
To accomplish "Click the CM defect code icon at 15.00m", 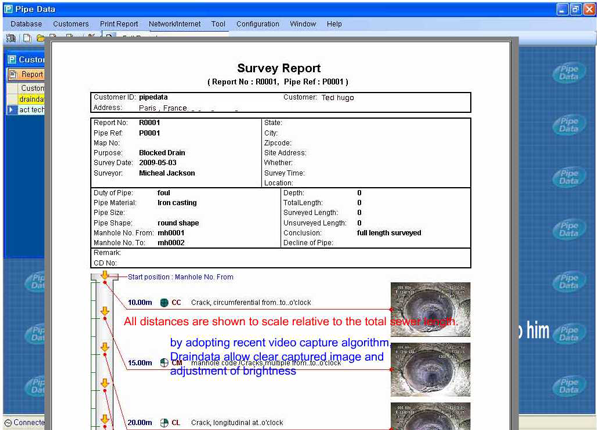I will click(x=164, y=363).
